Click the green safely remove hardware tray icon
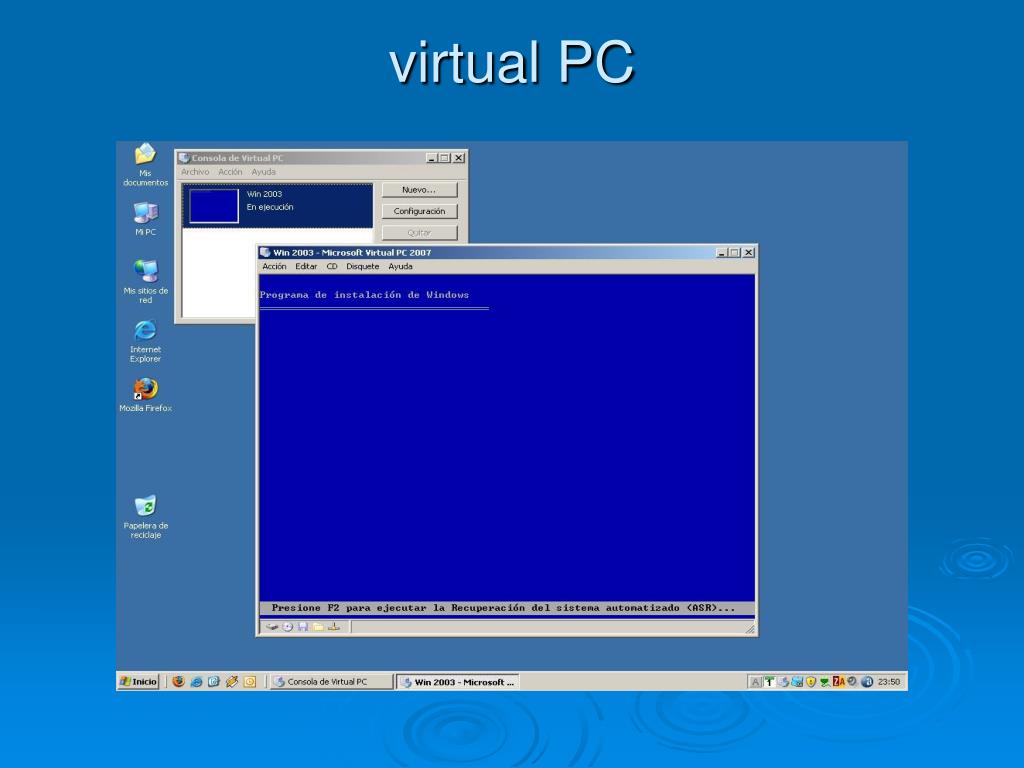The image size is (1024, 768). (x=825, y=682)
